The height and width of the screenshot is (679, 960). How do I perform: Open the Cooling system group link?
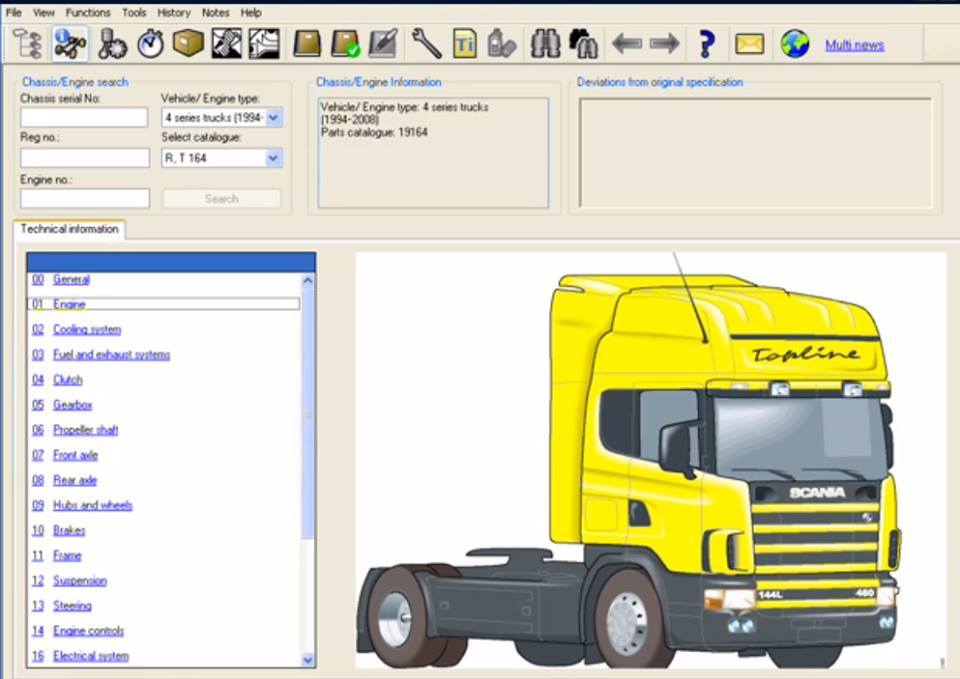pos(87,329)
